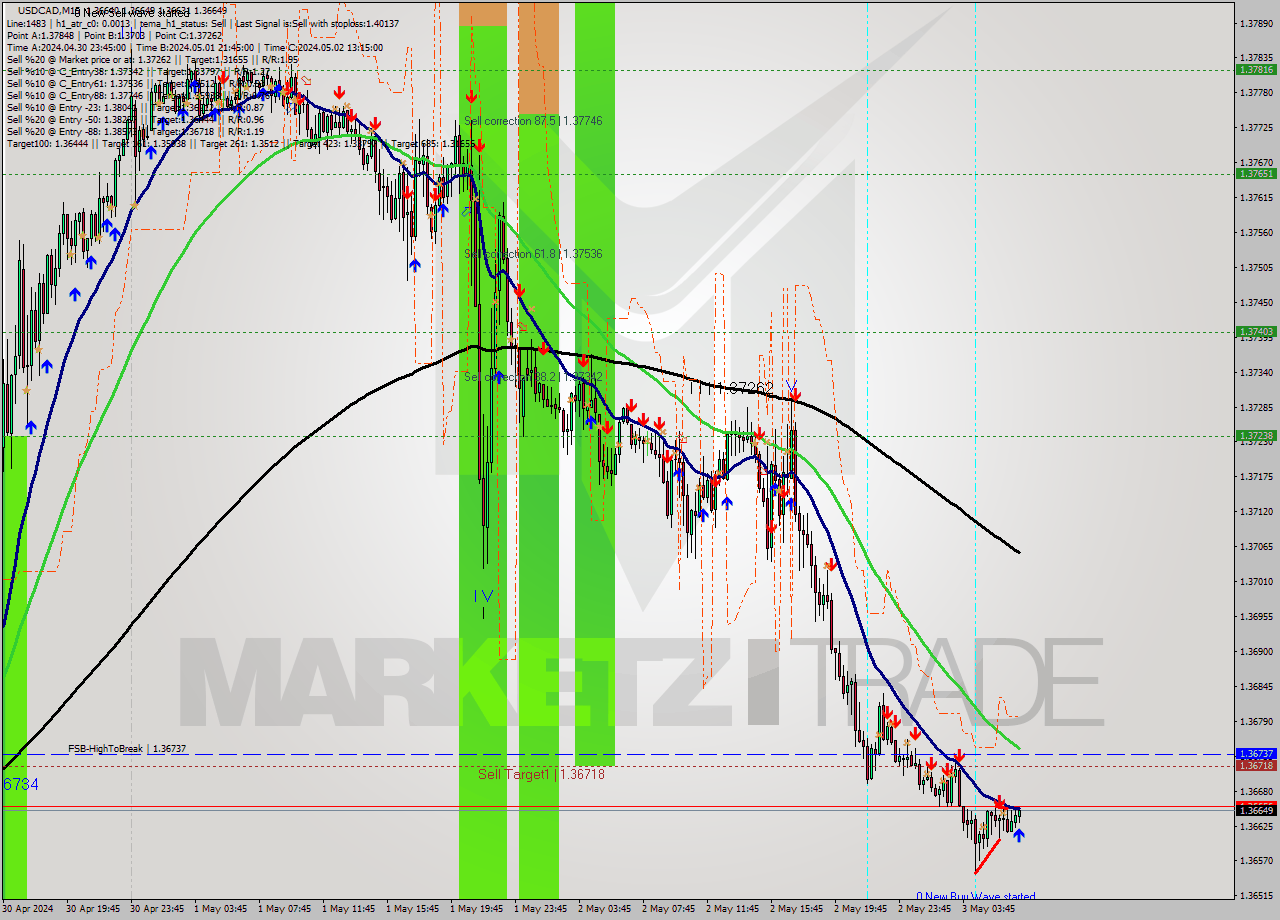Viewport: 1280px width, 920px height.
Task: Click 'Sell correction 38.2' label
Action: click(533, 377)
